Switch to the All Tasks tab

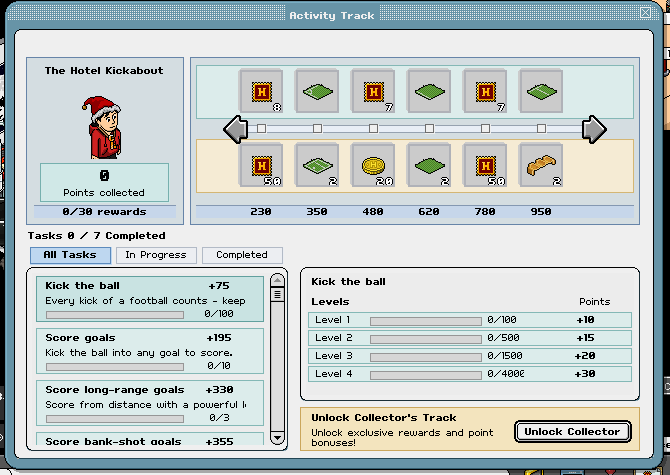click(x=70, y=255)
